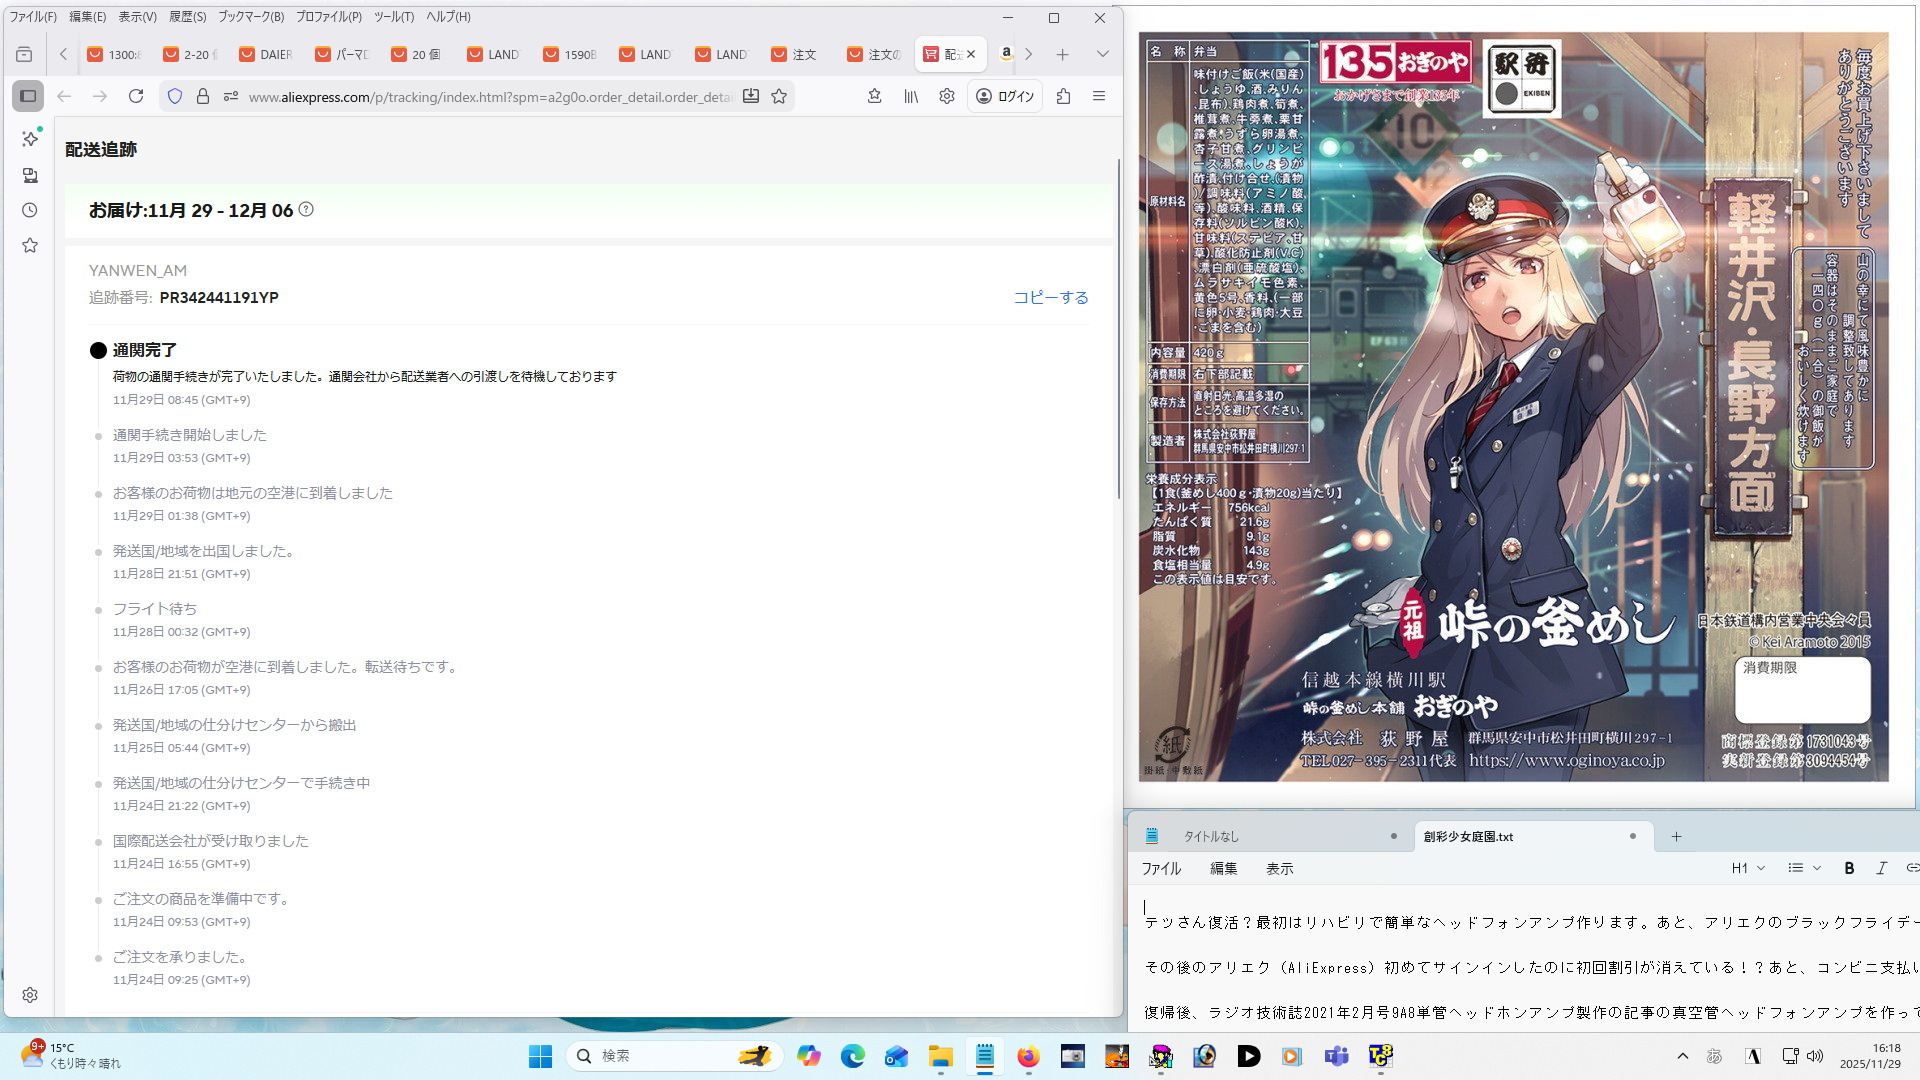Screen dimensions: 1920x1080
Task: Click the delivery date help question mark
Action: tap(307, 209)
